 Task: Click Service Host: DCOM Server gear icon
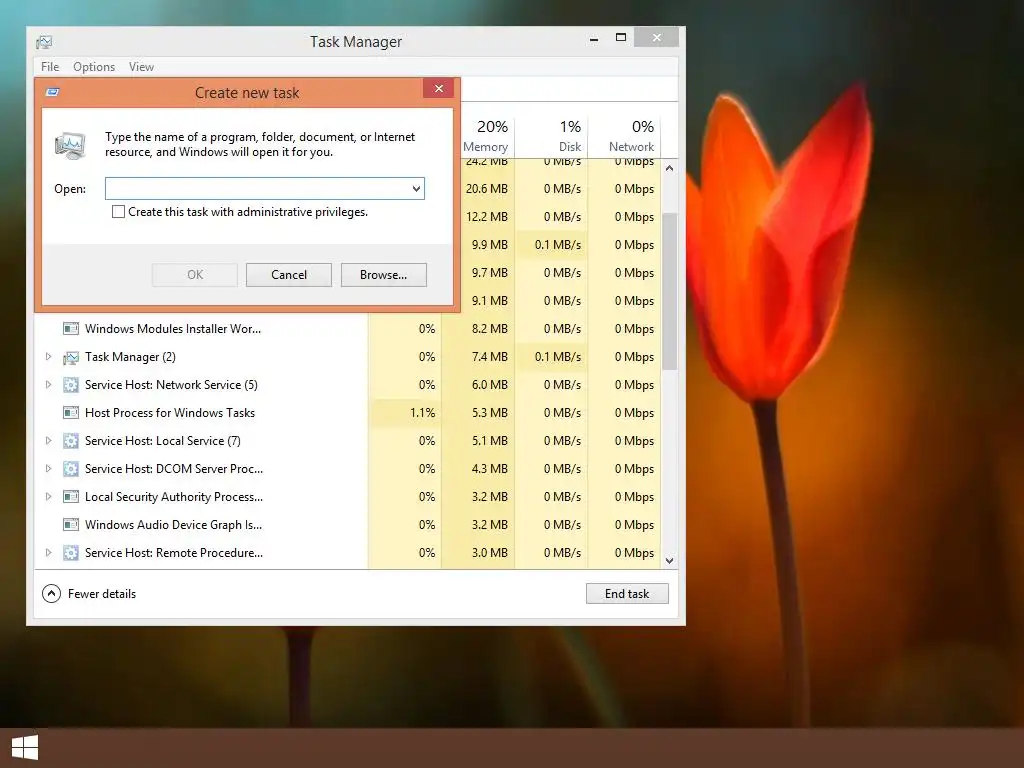tap(71, 469)
